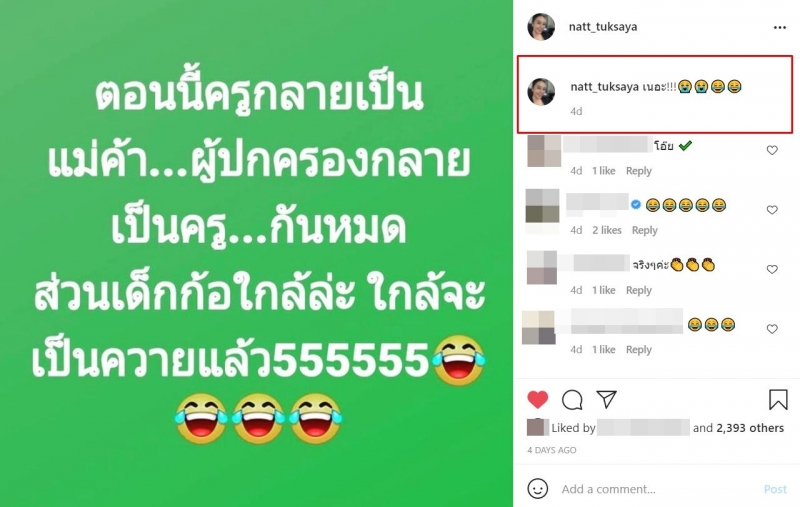
Task: Like the verified user's emoji comment
Action: tap(772, 210)
